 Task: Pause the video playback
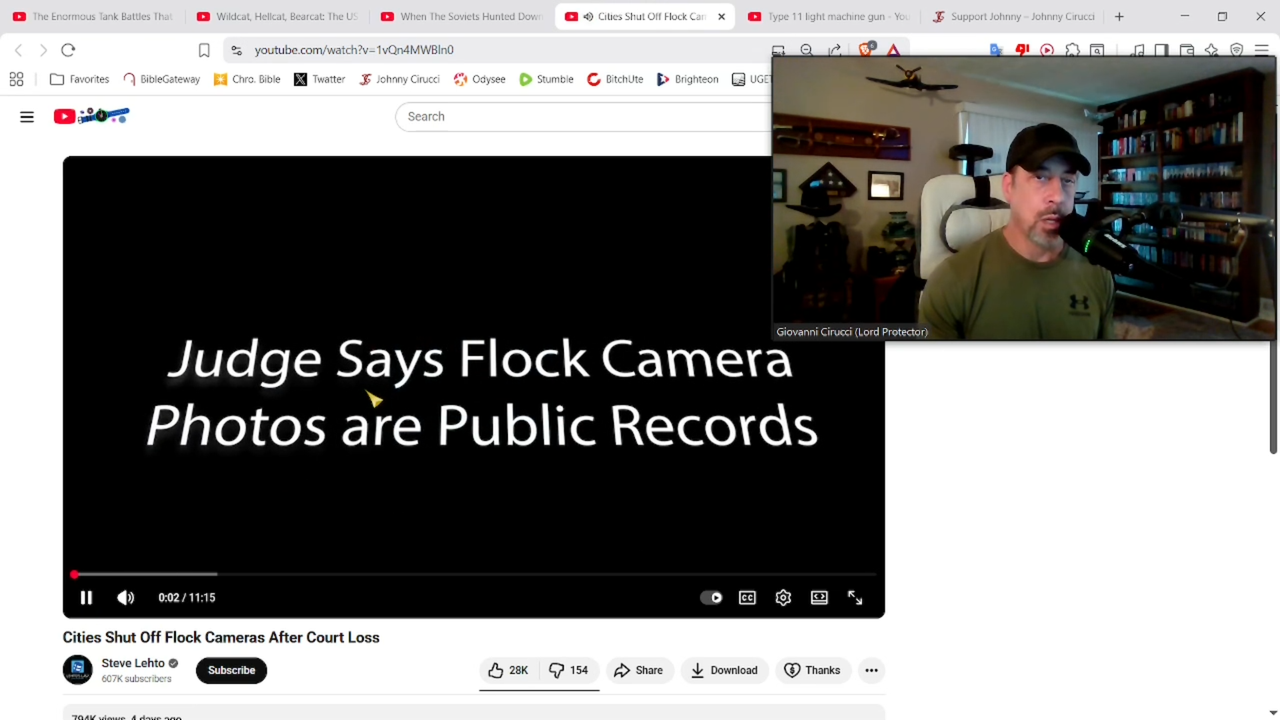(86, 598)
